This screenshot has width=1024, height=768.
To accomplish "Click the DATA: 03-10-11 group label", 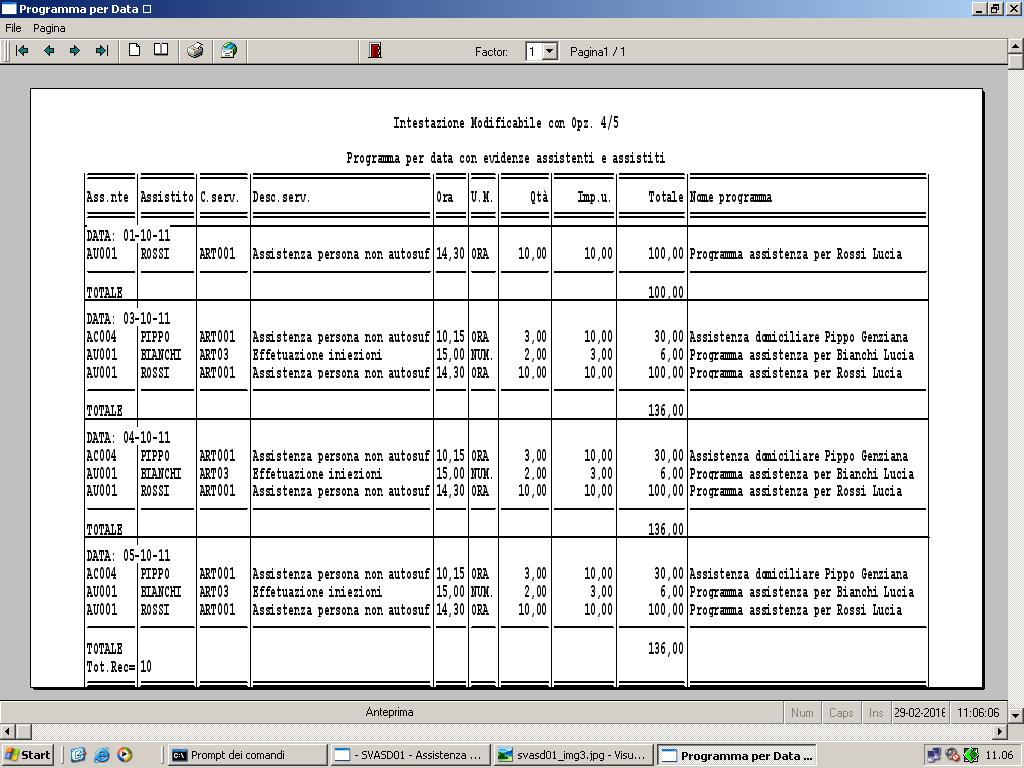I will (x=128, y=319).
